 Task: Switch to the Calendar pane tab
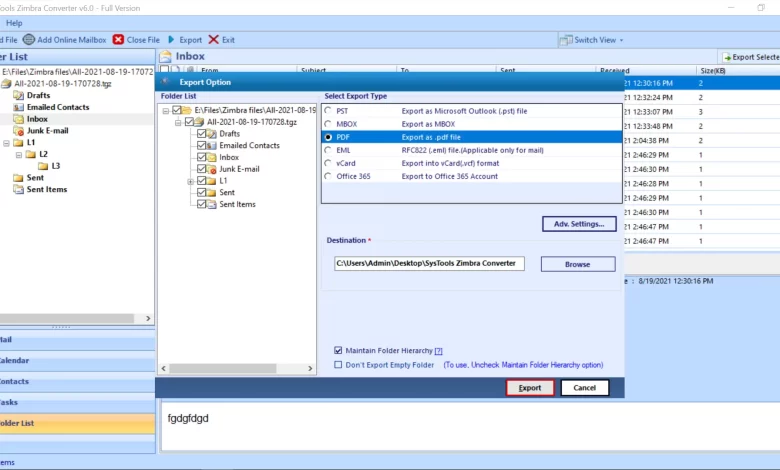(x=77, y=361)
